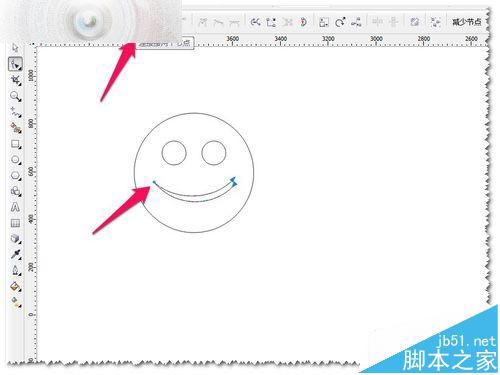Screen dimensions: 500x375
Task: Select the Table tool
Action: 15,223
